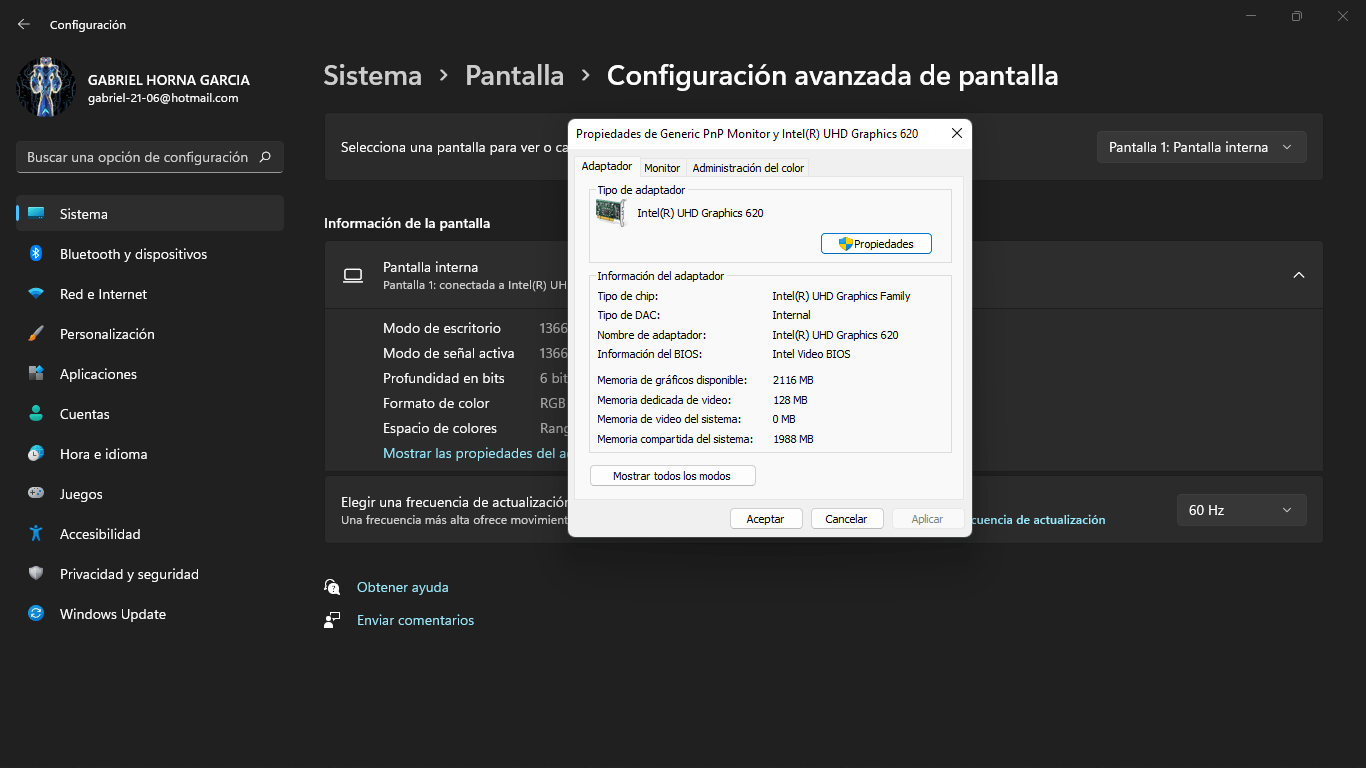This screenshot has width=1366, height=768.
Task: Click the Hora e idioma clock icon
Action: (36, 454)
